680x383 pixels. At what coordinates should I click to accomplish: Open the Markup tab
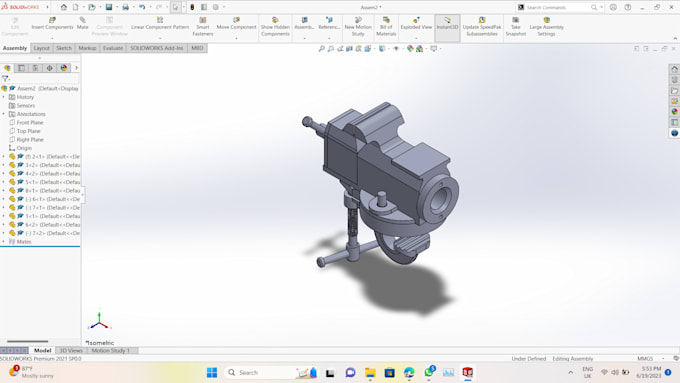pyautogui.click(x=87, y=48)
